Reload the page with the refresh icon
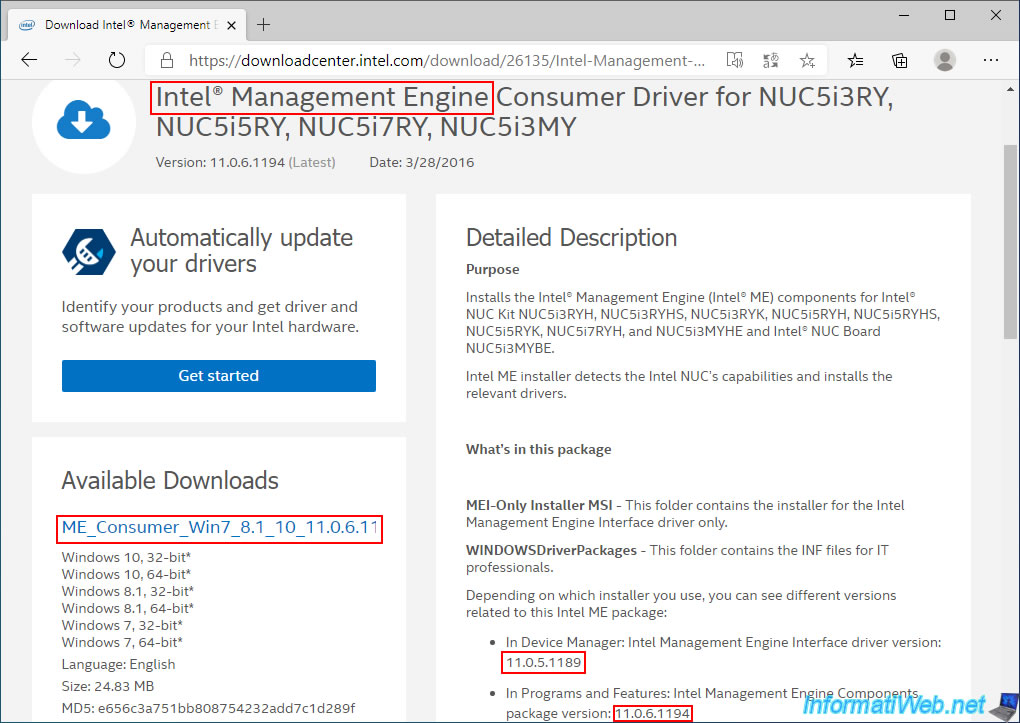 (x=116, y=61)
